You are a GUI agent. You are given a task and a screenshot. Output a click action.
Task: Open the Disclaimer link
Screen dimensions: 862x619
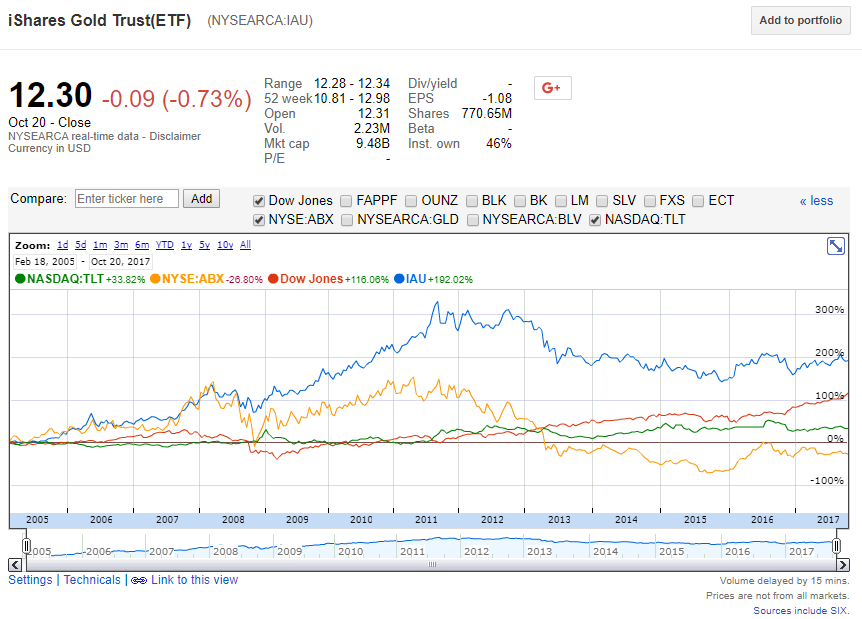click(x=175, y=136)
